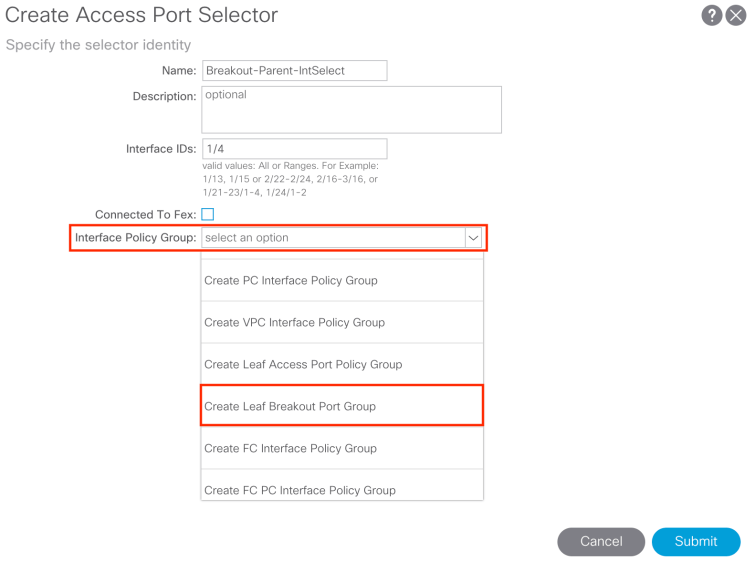Enable the Connected To Fex checkbox
This screenshot has width=755, height=562.
coord(208,214)
